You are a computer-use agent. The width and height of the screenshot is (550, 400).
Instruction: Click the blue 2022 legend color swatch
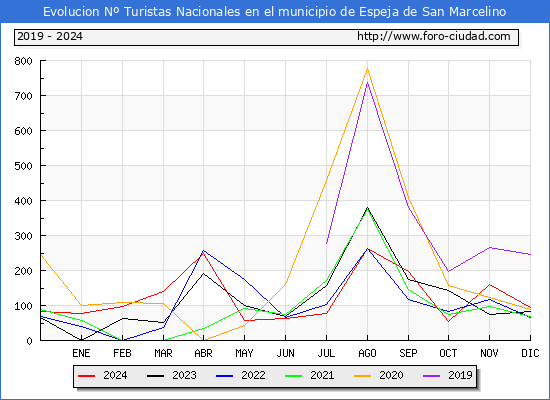(x=224, y=376)
